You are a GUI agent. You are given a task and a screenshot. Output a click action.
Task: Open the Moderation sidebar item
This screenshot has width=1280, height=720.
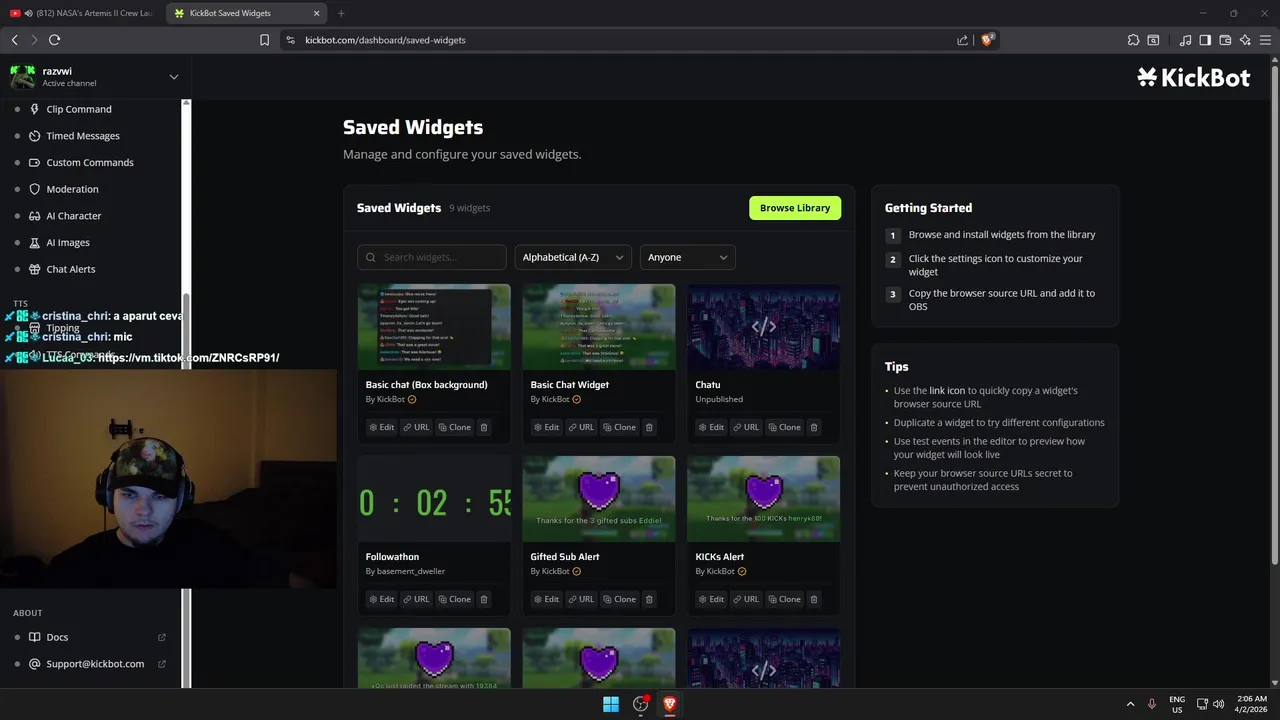[72, 189]
